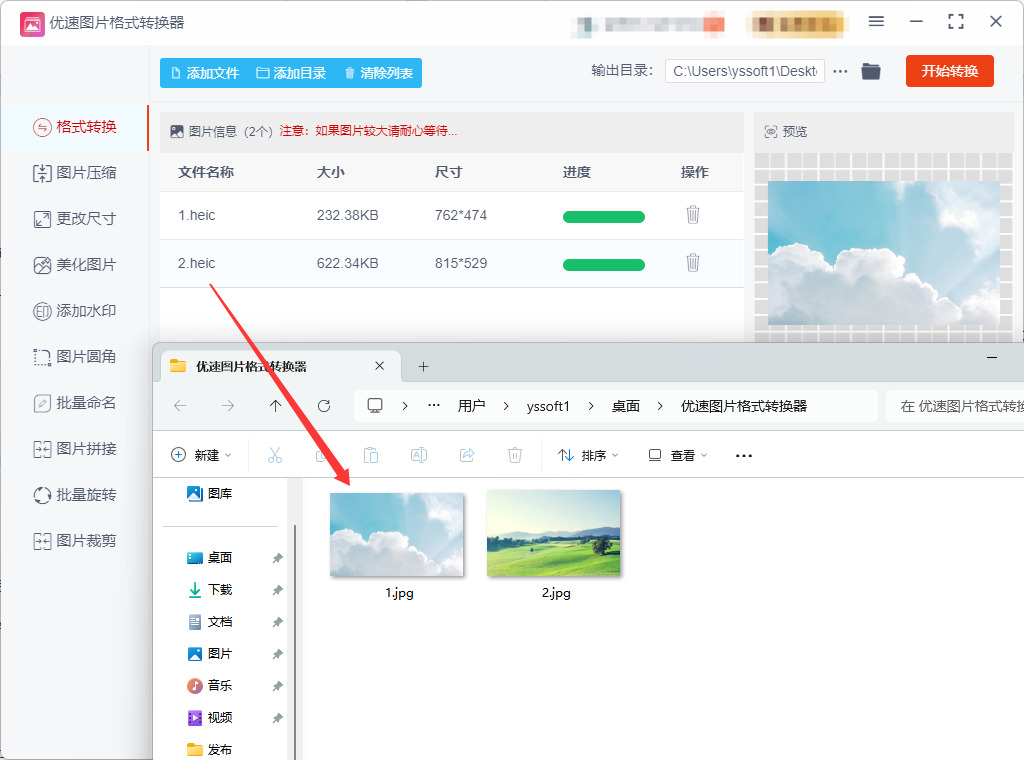Image resolution: width=1024 pixels, height=760 pixels.
Task: Expand chevron after 用户 in address bar
Action: (506, 406)
